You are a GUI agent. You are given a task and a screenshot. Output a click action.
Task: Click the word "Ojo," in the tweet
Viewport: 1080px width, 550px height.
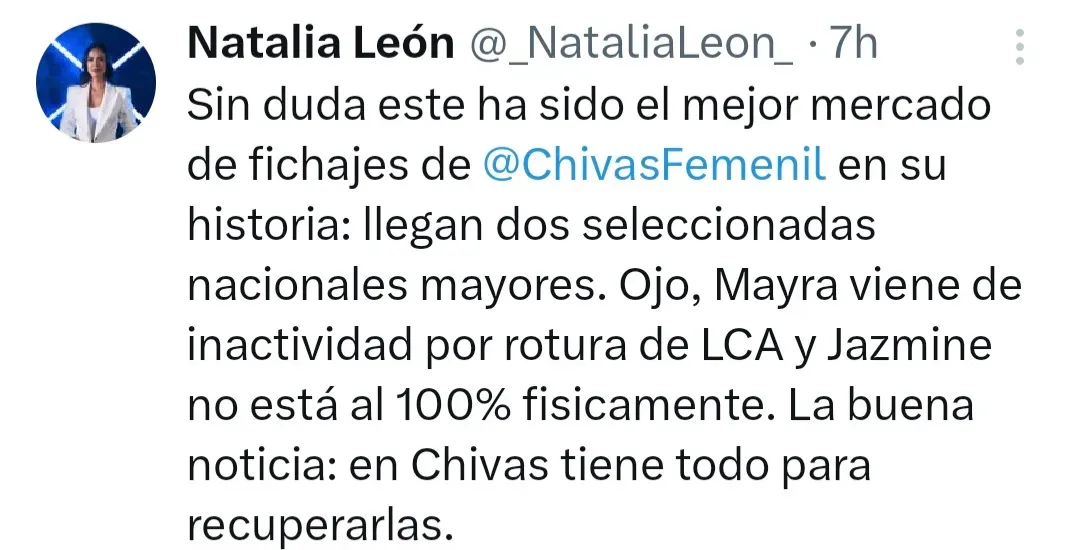pyautogui.click(x=653, y=286)
